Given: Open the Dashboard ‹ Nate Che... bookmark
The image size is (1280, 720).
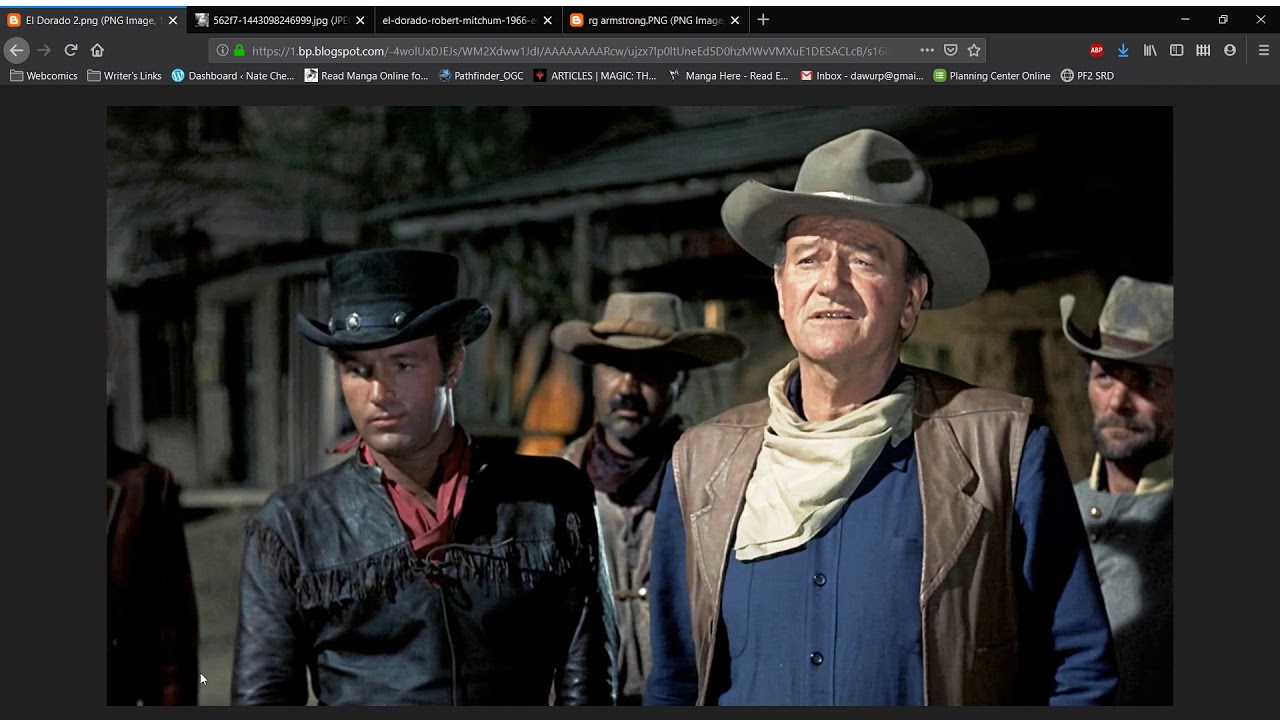Looking at the screenshot, I should tap(234, 76).
